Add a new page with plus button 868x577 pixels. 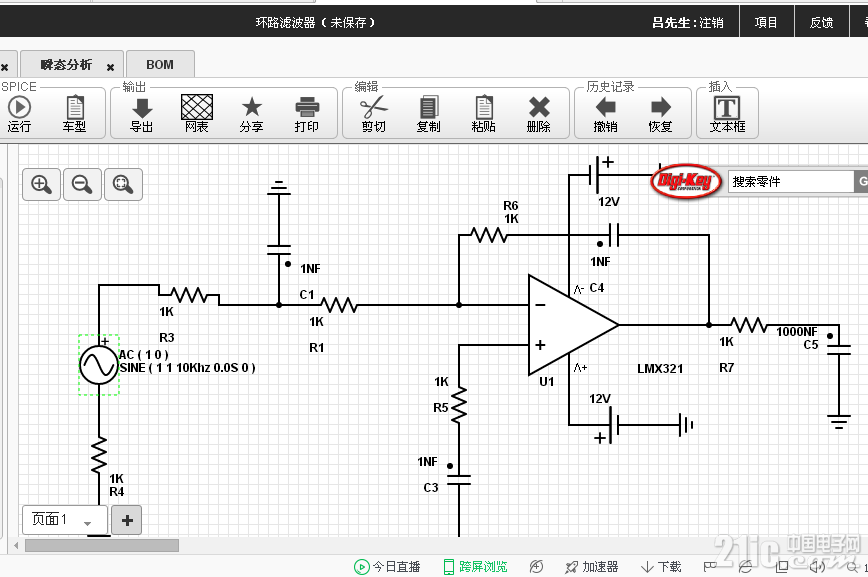click(x=127, y=521)
